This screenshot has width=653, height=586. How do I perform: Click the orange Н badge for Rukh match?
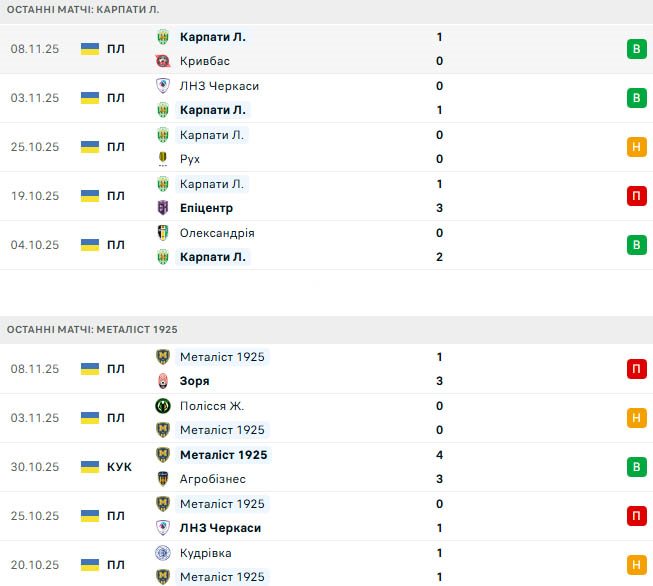(636, 147)
